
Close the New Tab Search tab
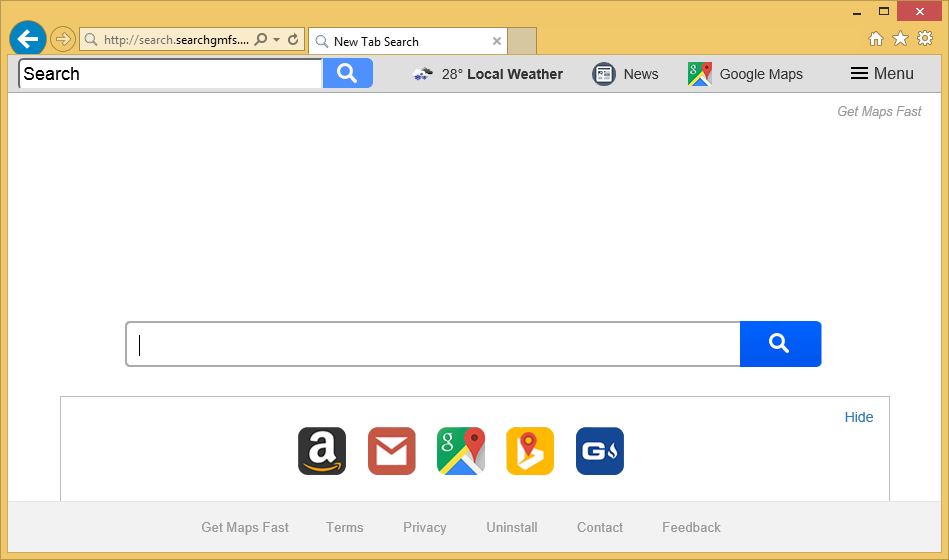click(x=496, y=41)
